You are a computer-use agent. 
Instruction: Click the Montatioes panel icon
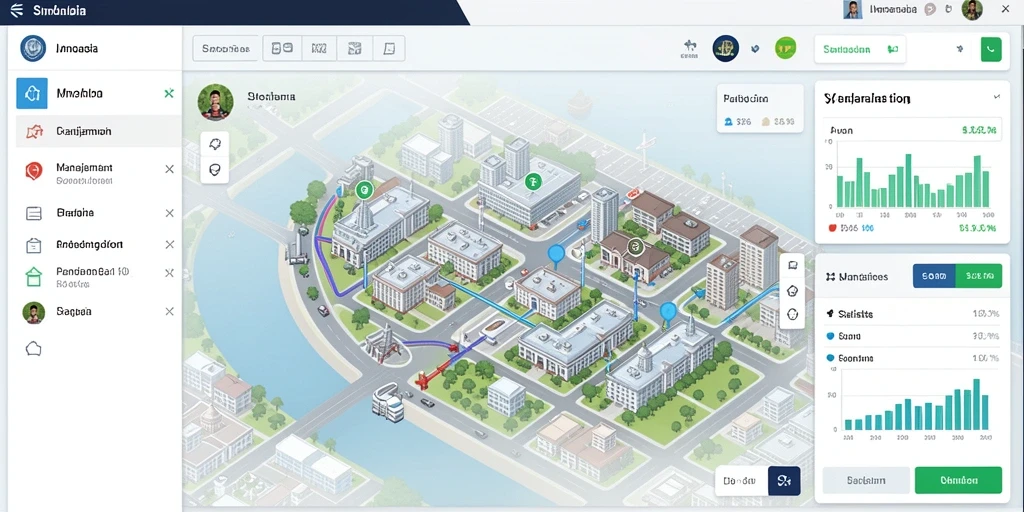pos(831,277)
